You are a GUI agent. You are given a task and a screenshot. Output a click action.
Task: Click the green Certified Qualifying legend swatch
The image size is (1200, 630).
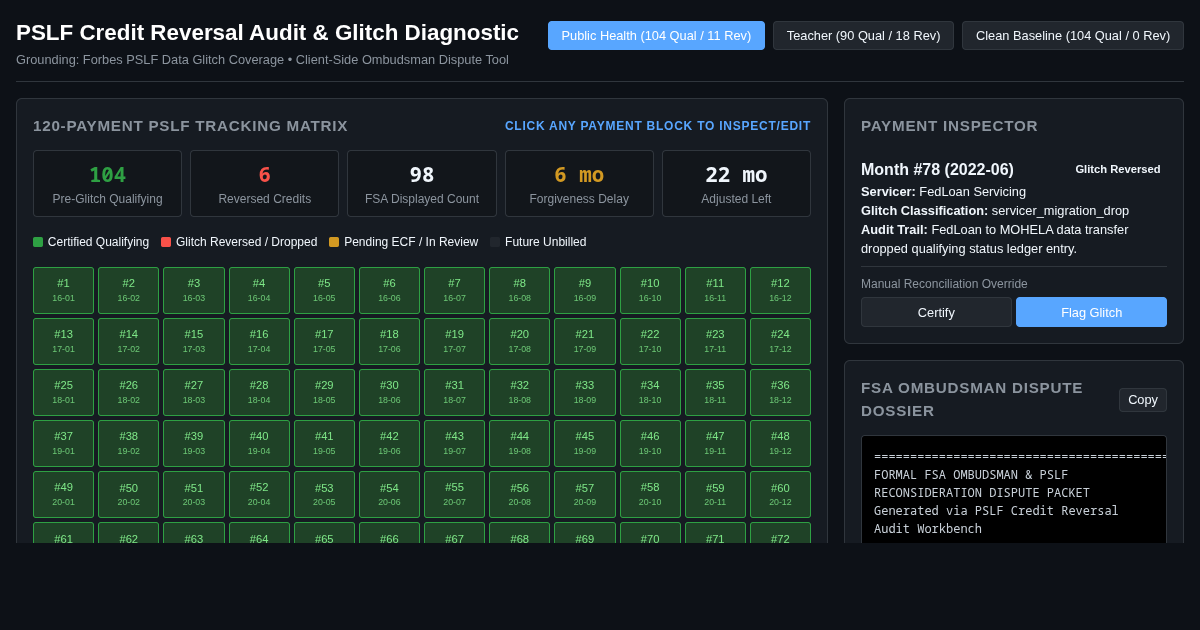tap(38, 242)
